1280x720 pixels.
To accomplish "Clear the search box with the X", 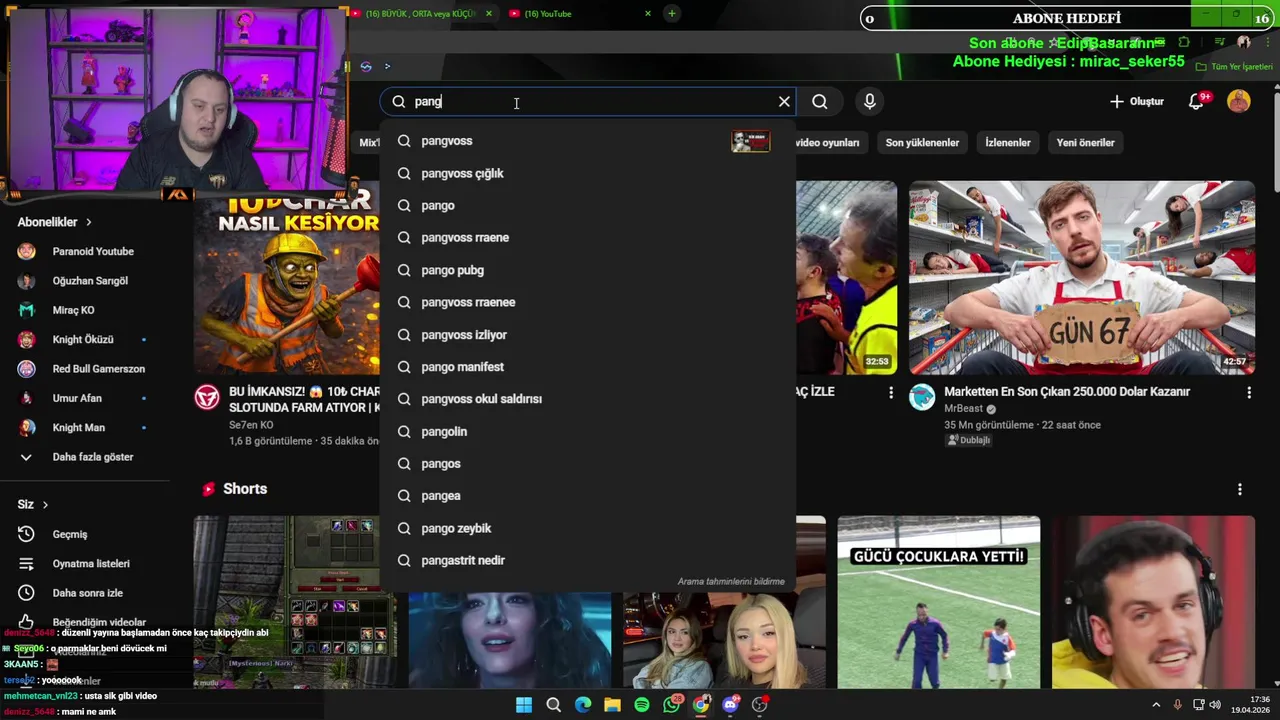I will tap(784, 101).
